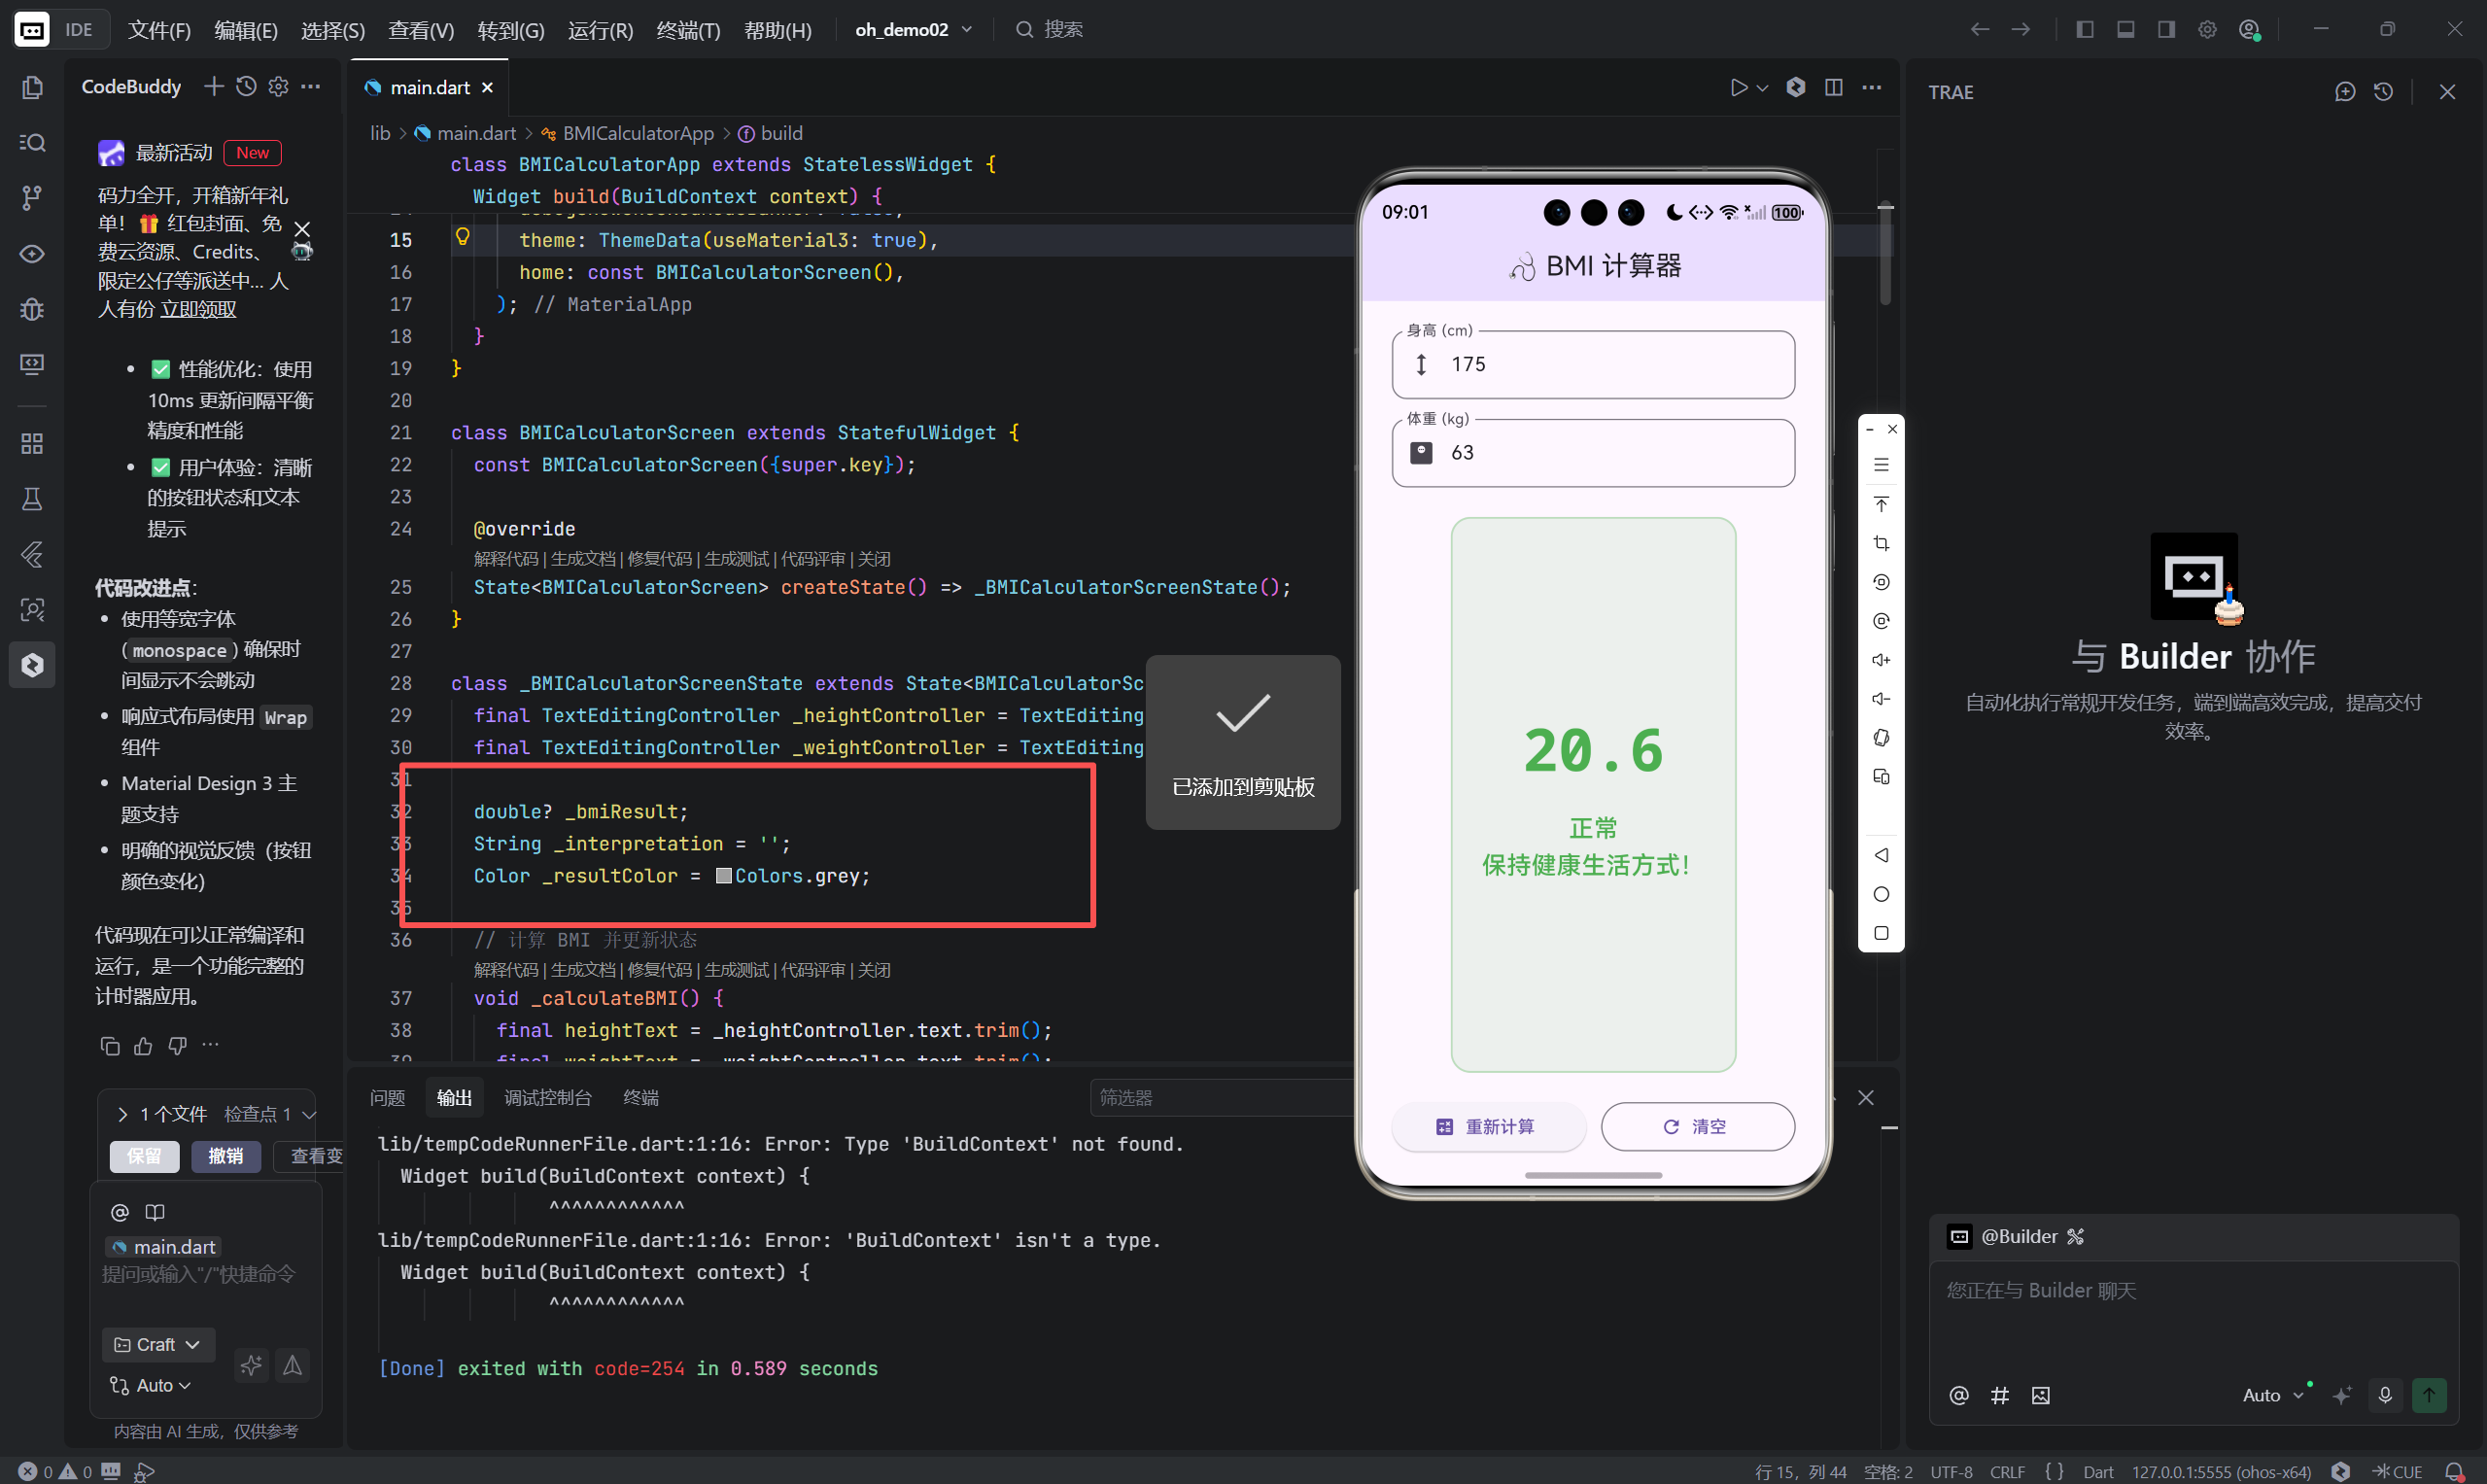Click the 重新计算 button in the app
The image size is (2487, 1484).
(1487, 1127)
